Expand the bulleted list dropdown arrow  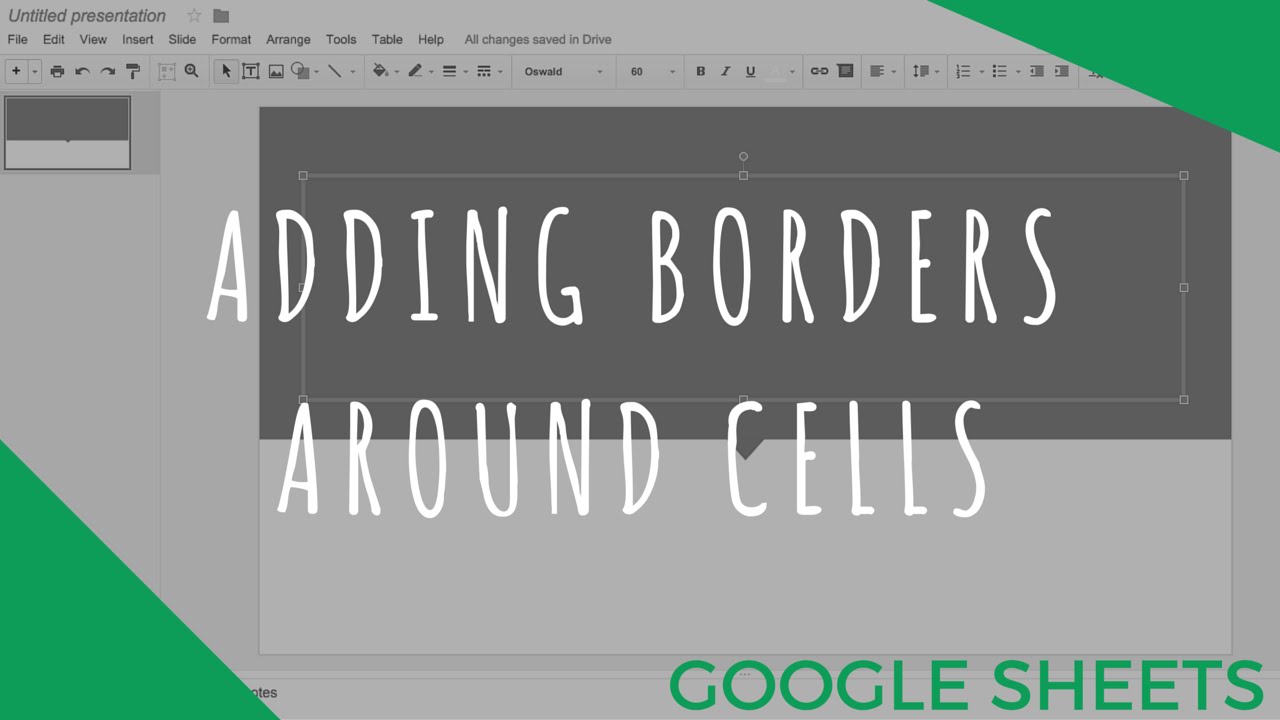(x=1018, y=72)
